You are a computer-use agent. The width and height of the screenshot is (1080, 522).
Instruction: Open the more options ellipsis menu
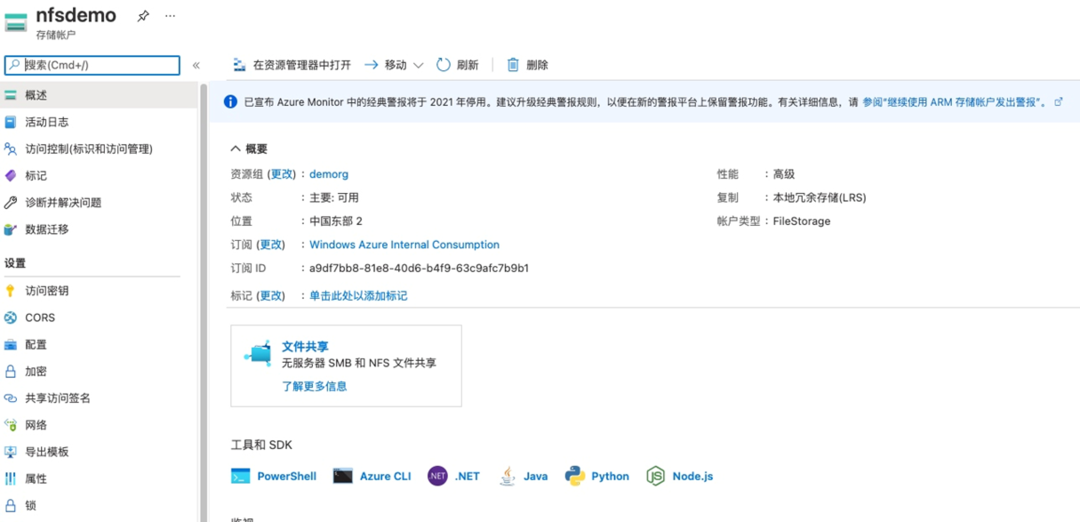[x=170, y=16]
